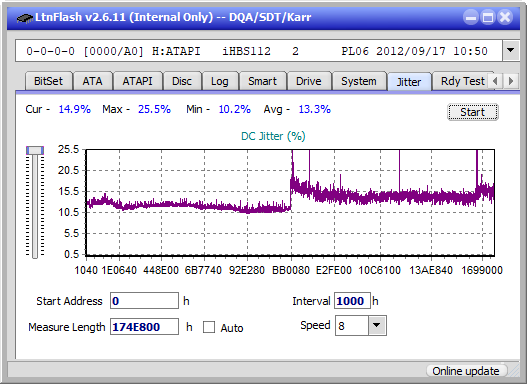Click the DC Jitter (%) chart title
Screen dimensions: 527x384
click(x=273, y=136)
